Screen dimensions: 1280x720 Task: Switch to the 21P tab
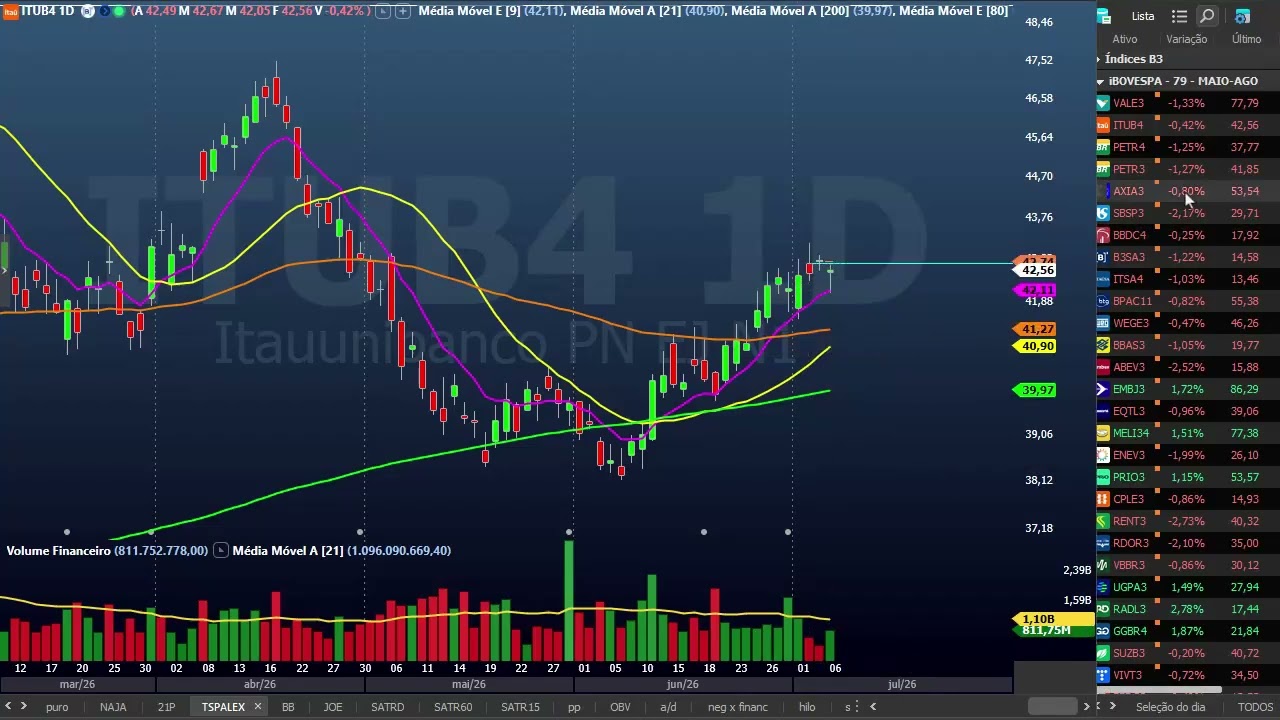pyautogui.click(x=166, y=707)
